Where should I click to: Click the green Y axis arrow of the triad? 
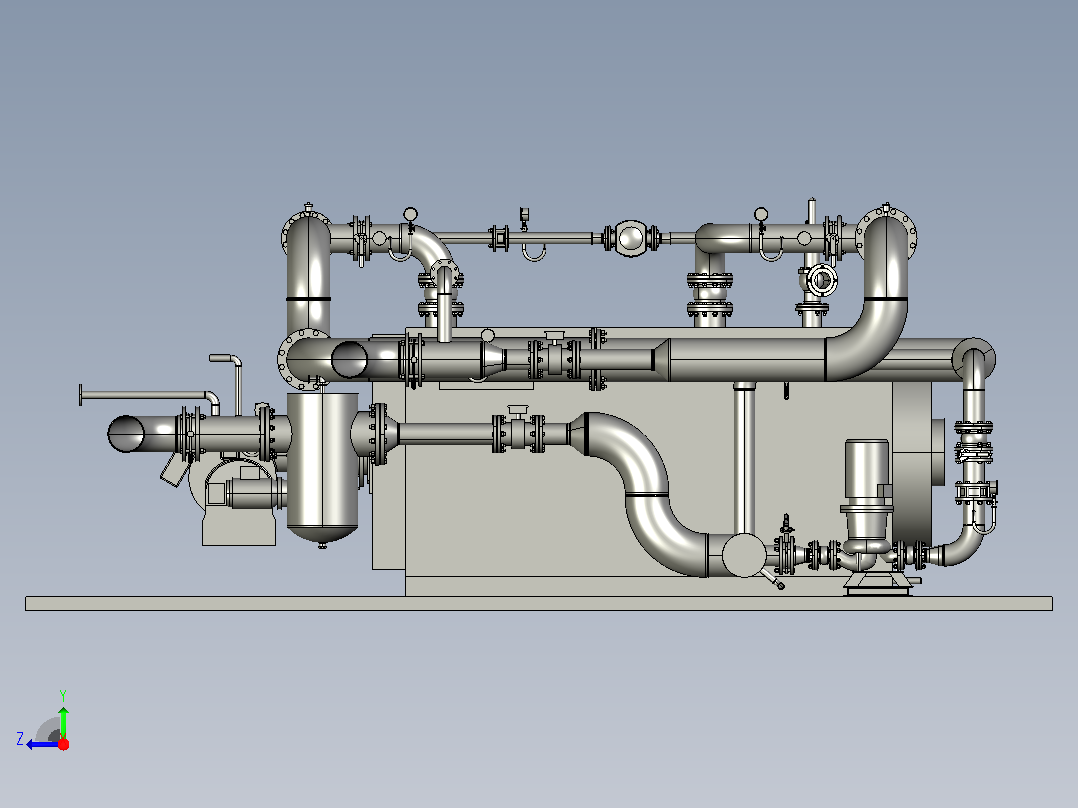(63, 722)
